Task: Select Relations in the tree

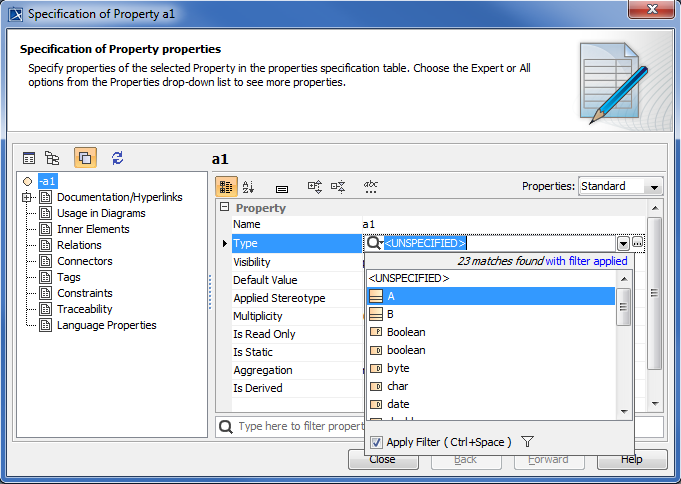Action: click(79, 245)
